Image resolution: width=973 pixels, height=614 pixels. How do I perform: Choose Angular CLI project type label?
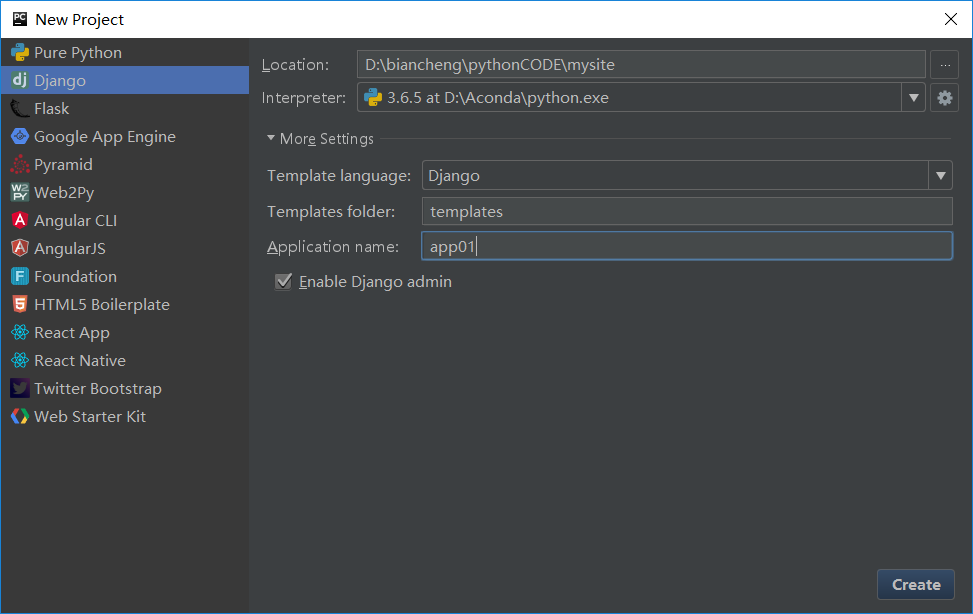[76, 220]
